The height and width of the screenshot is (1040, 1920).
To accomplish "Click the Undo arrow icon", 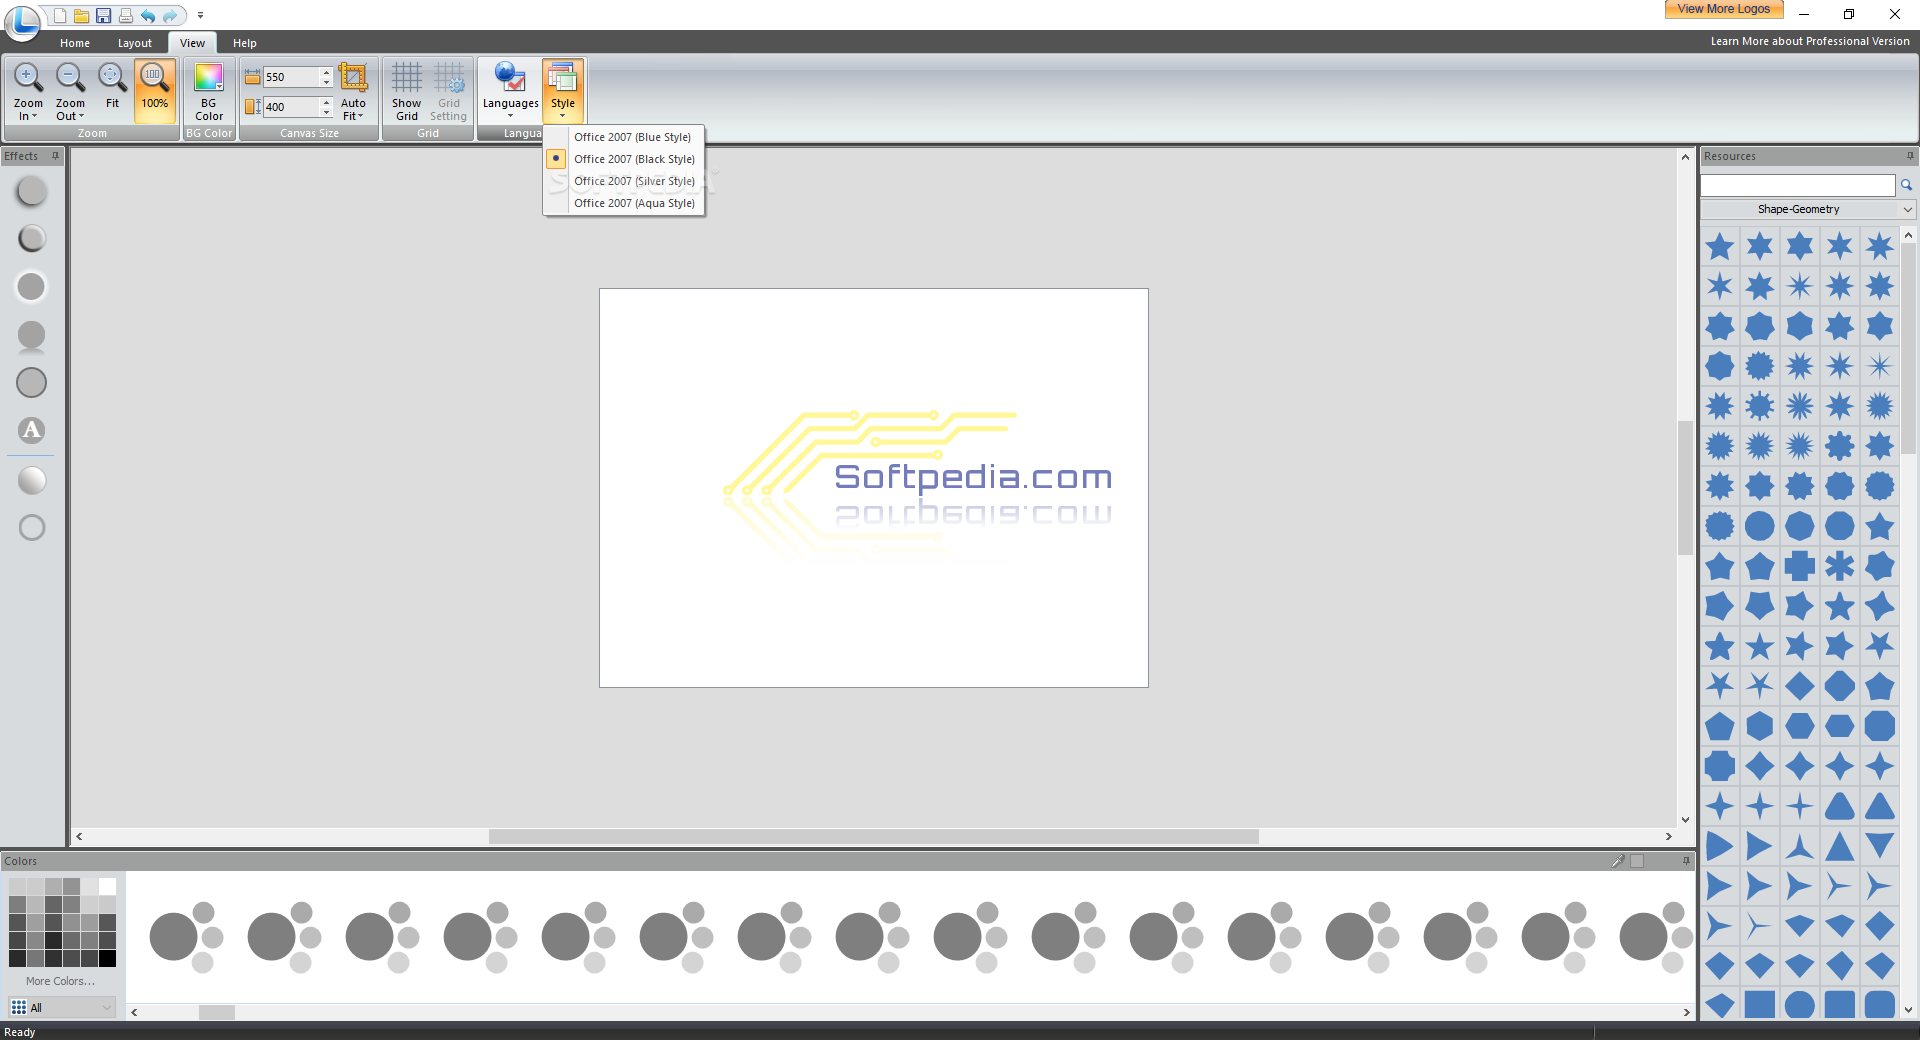I will tap(148, 16).
